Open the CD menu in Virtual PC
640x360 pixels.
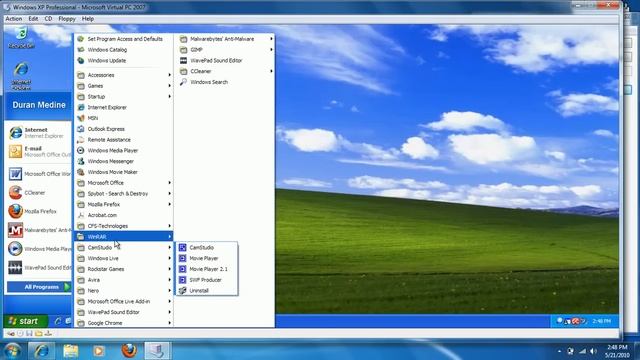pyautogui.click(x=48, y=19)
